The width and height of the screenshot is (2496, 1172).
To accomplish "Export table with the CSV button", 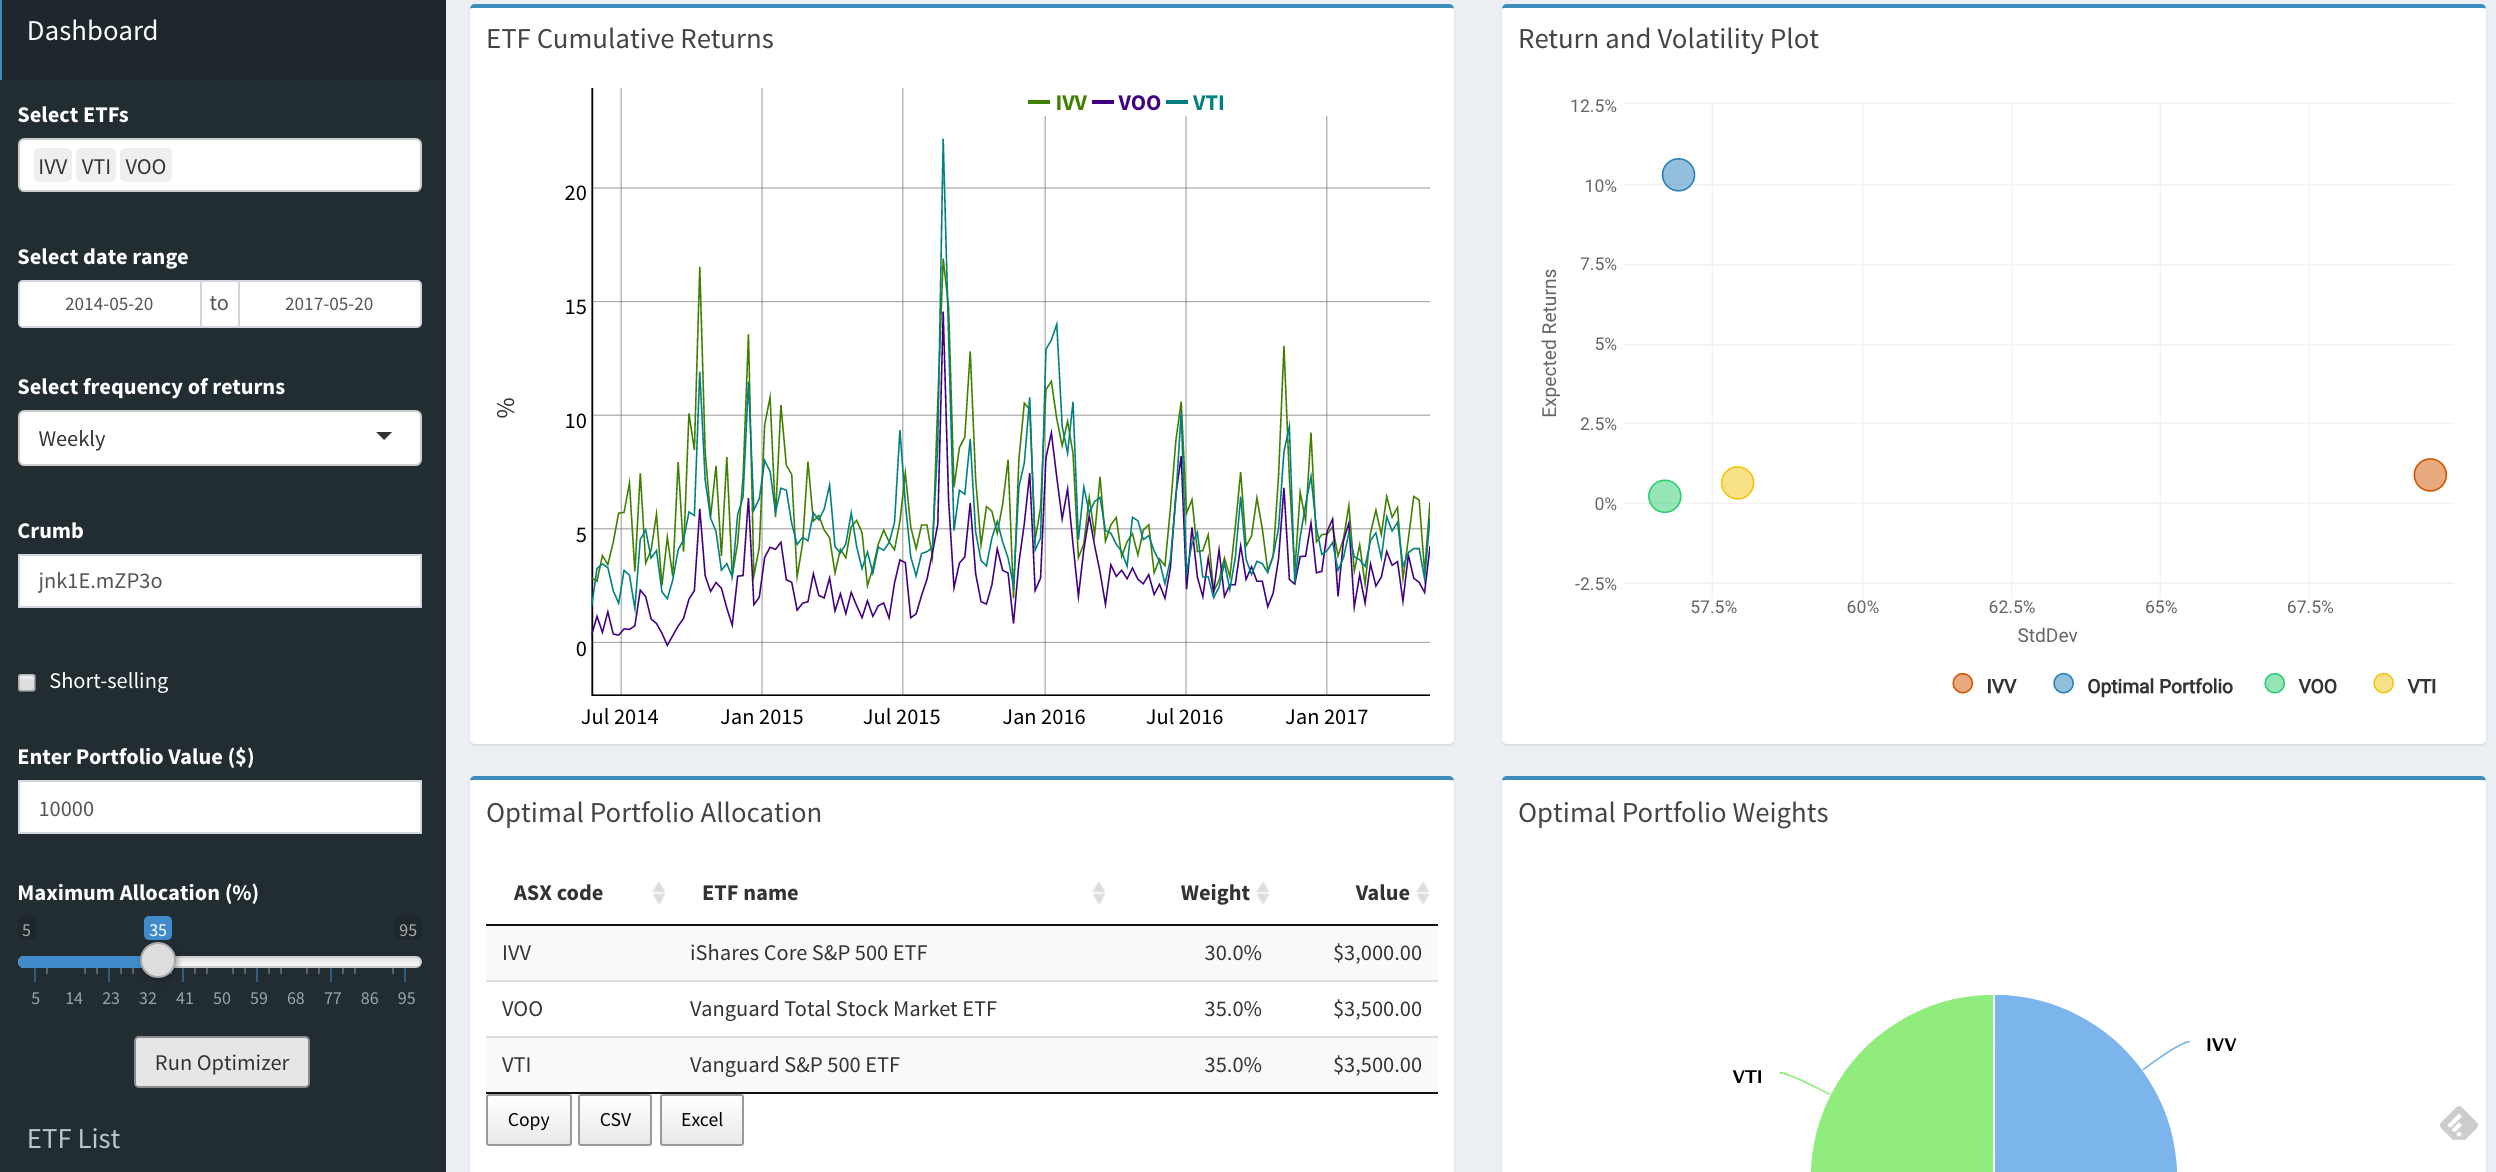I will point(614,1120).
